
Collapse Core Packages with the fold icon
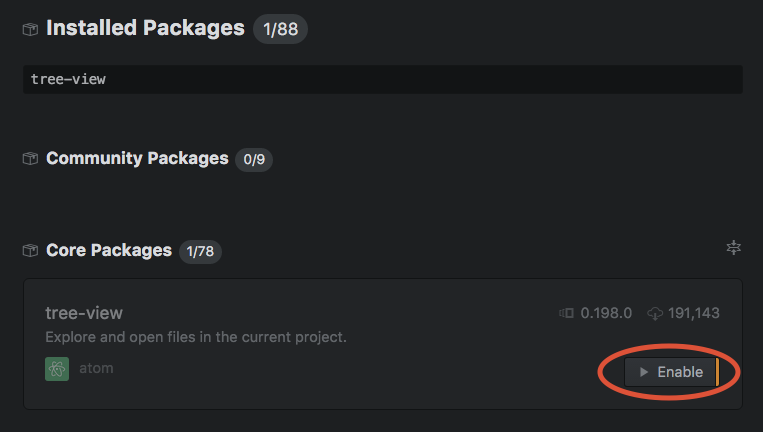pyautogui.click(x=733, y=248)
